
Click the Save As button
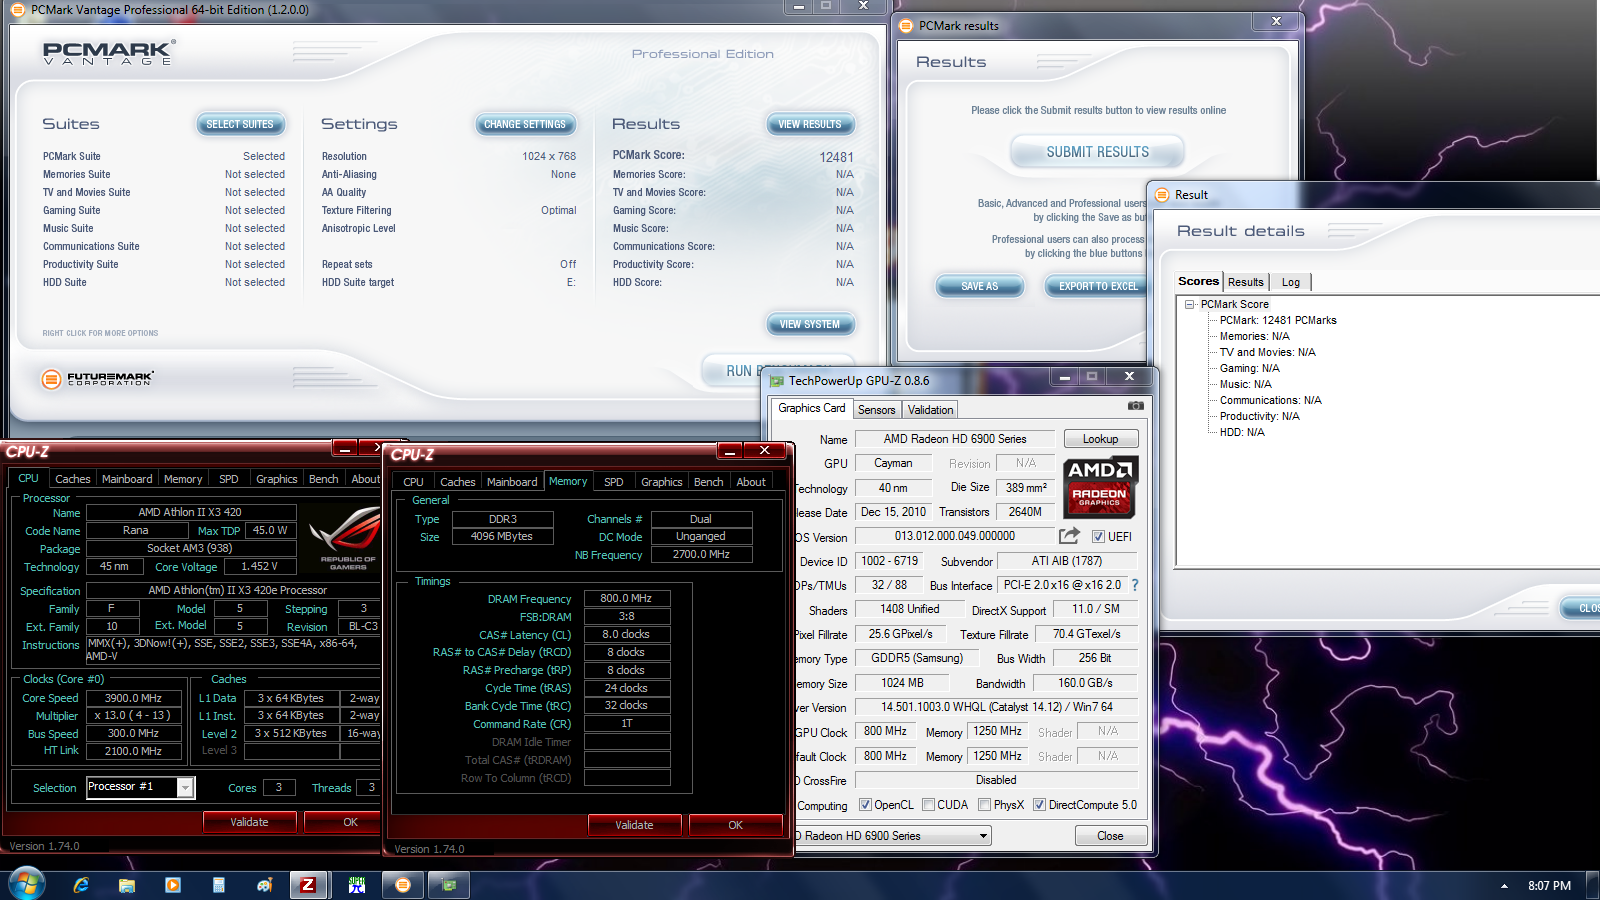click(x=980, y=286)
